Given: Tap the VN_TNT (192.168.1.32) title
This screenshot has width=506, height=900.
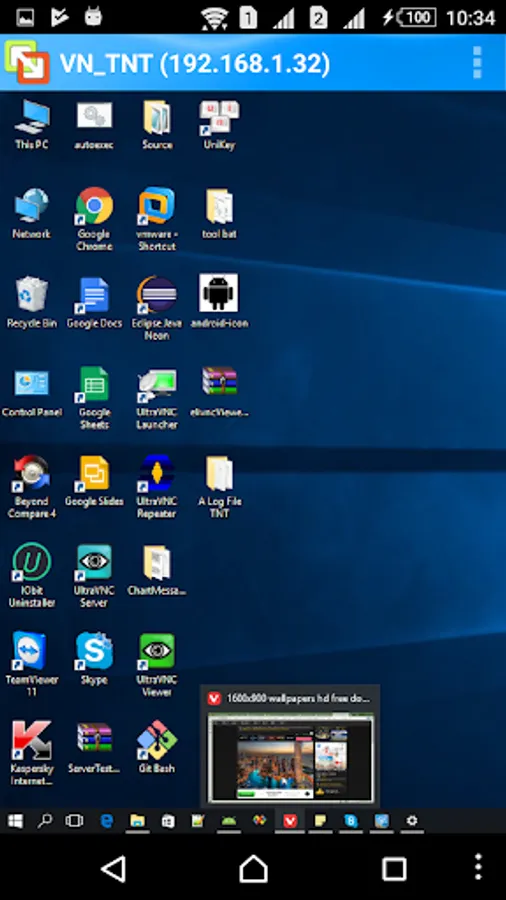Looking at the screenshot, I should 195,63.
